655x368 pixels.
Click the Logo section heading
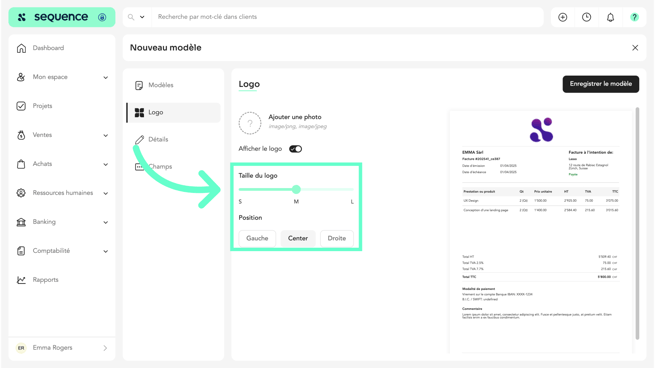pos(249,84)
